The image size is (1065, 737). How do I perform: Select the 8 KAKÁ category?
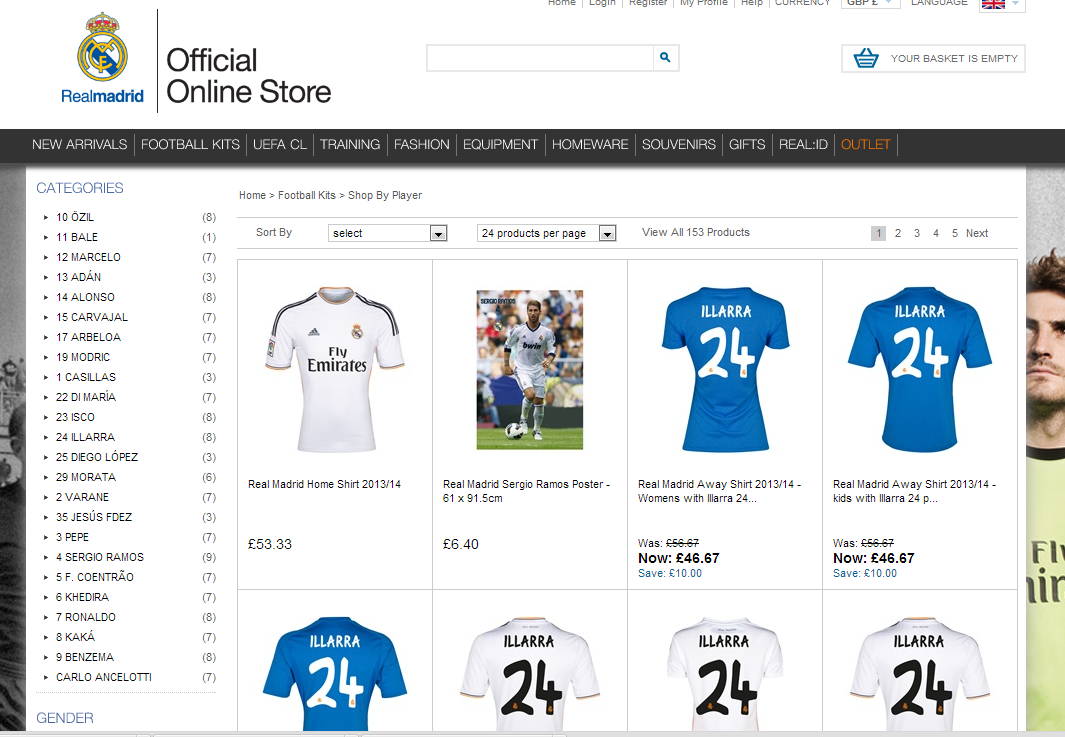75,637
